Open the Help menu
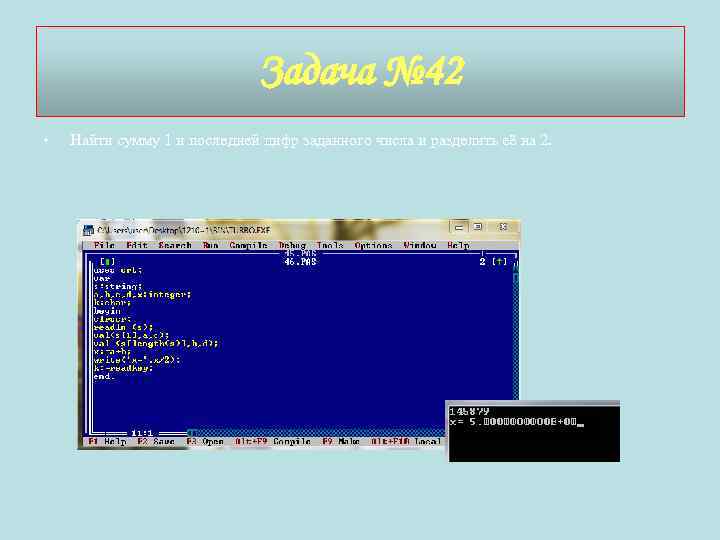Viewport: 720px width, 540px height. 458,245
